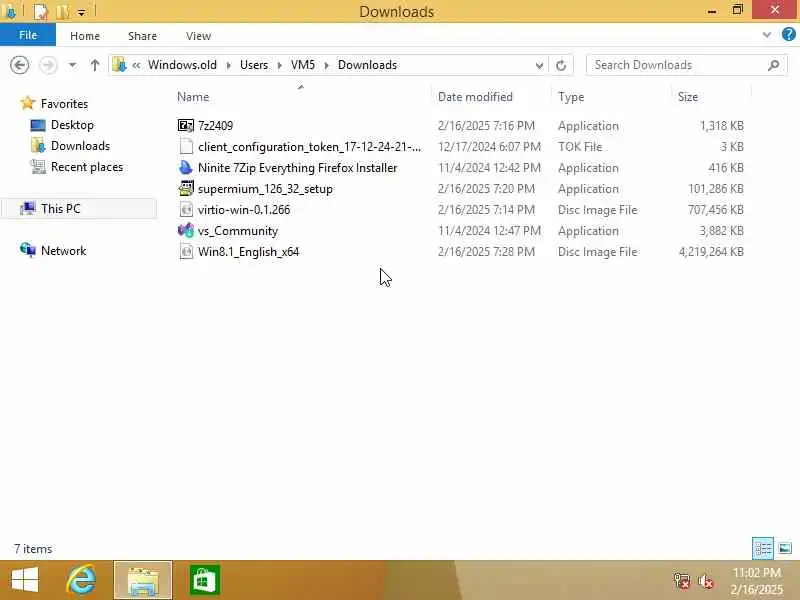
Task: Click folder icon in address bar
Action: pyautogui.click(x=119, y=65)
